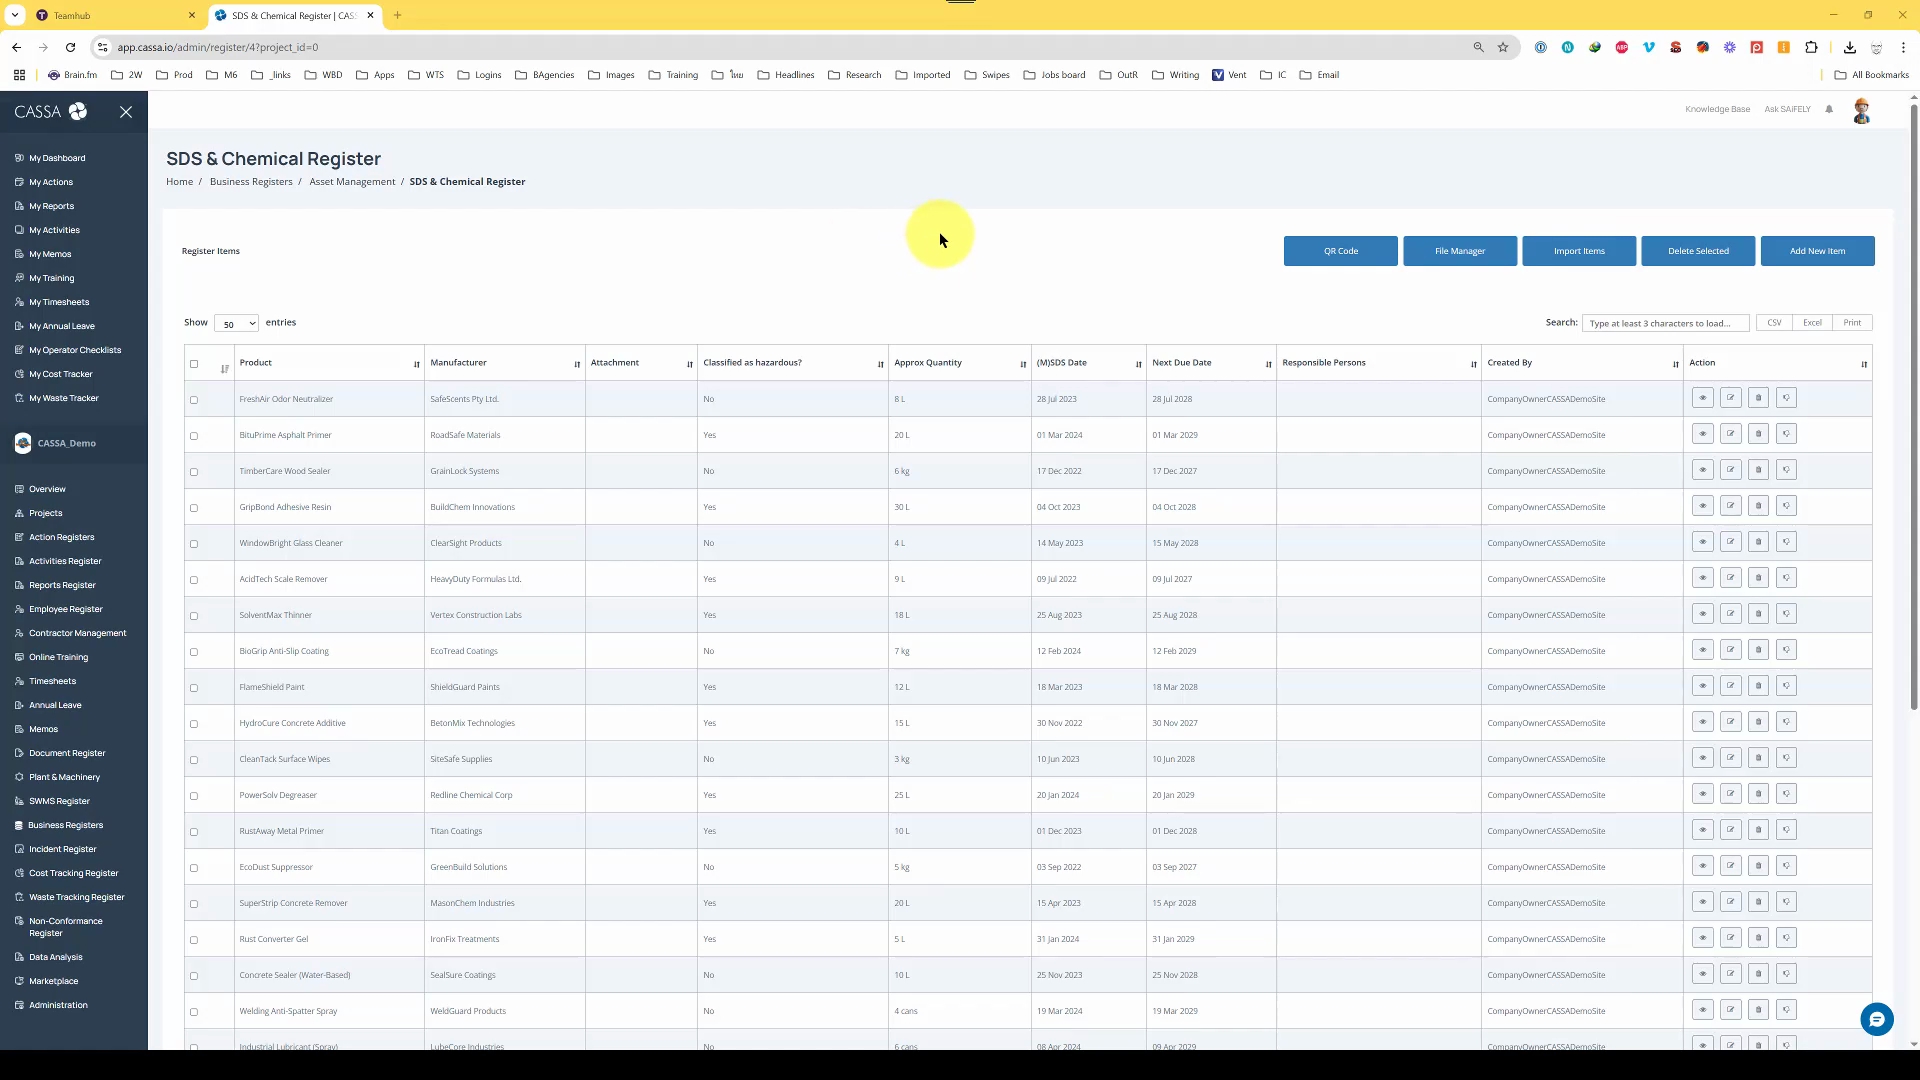Tick the select-all checkbox in table header
Viewport: 1920px width, 1080px height.
(x=194, y=364)
